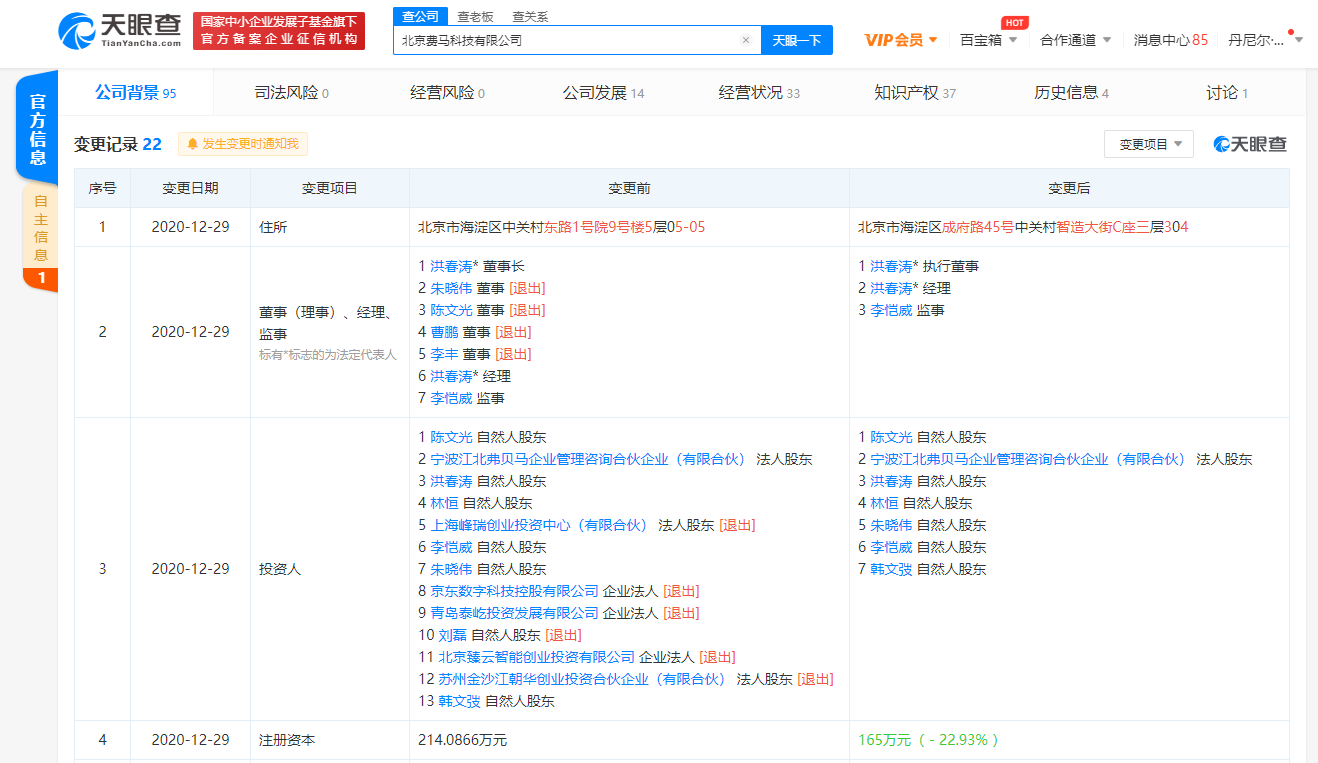Open 苏州金沙江朝华创业投资合伙企业 link
This screenshot has height=763, width=1318.
[583, 679]
